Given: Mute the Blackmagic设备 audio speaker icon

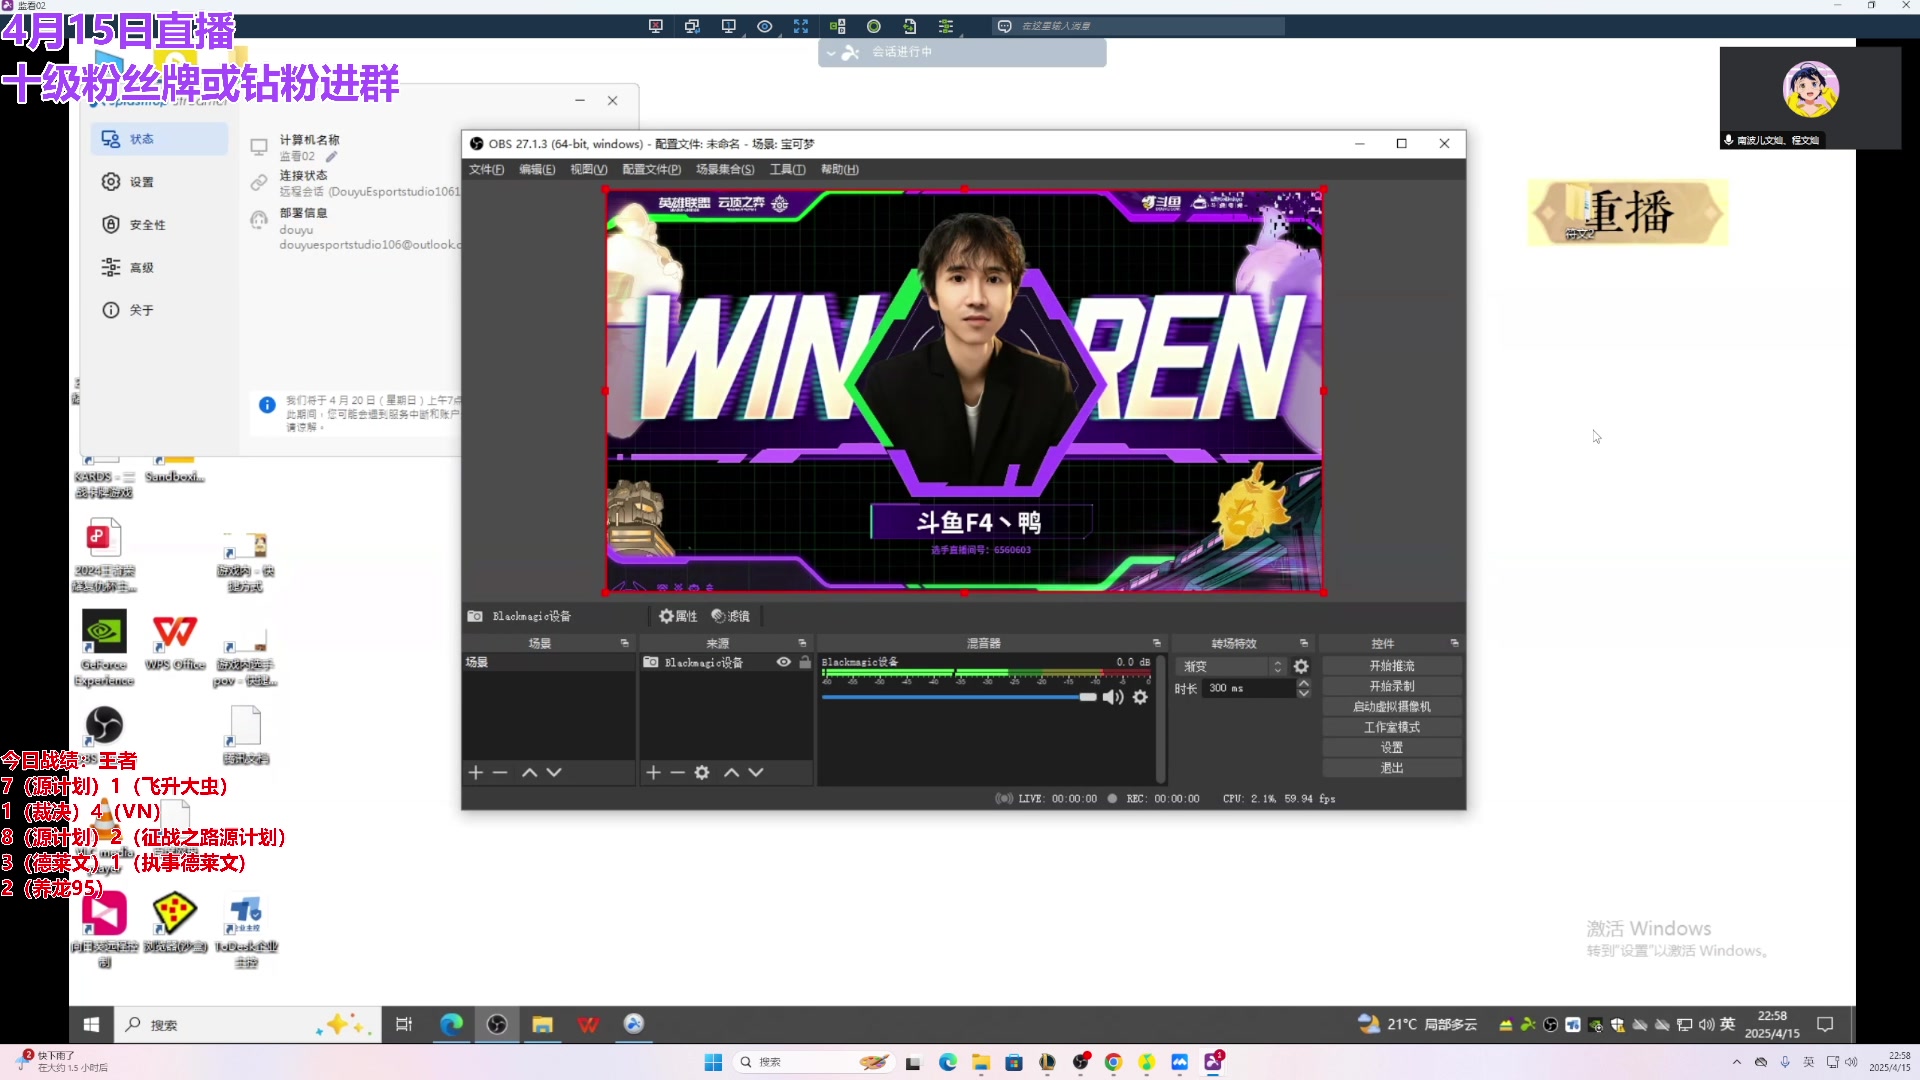Looking at the screenshot, I should (1113, 697).
